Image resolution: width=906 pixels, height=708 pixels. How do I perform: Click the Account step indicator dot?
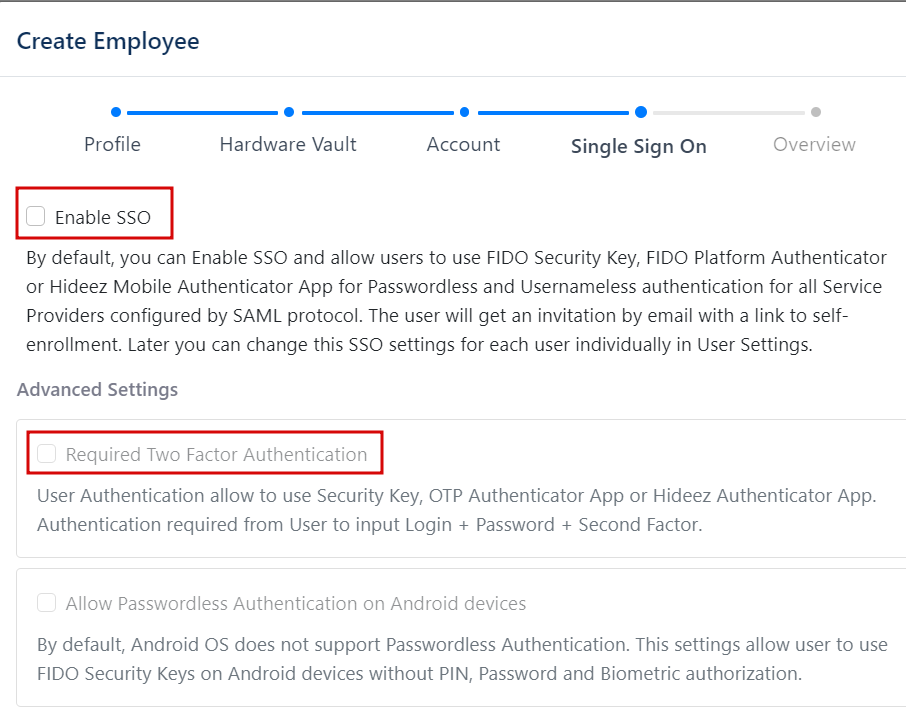point(463,112)
